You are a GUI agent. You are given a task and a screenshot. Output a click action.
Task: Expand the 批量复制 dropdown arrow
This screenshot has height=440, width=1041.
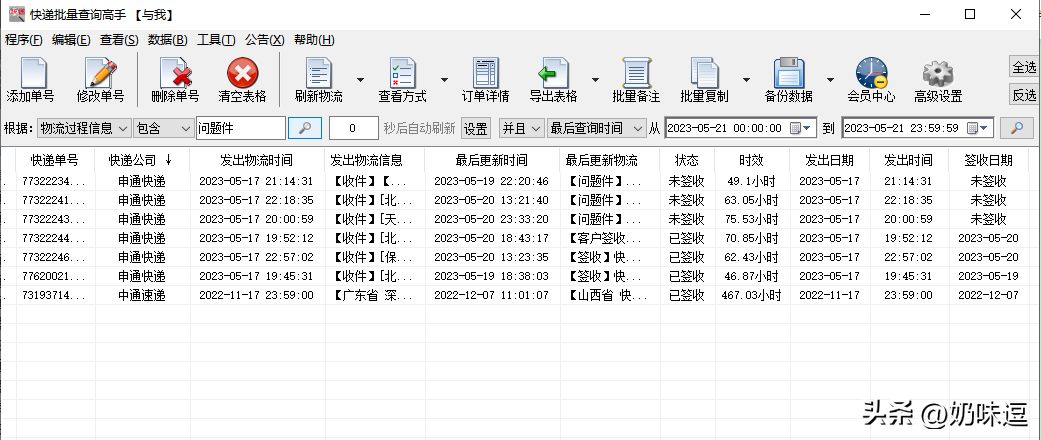(x=746, y=80)
